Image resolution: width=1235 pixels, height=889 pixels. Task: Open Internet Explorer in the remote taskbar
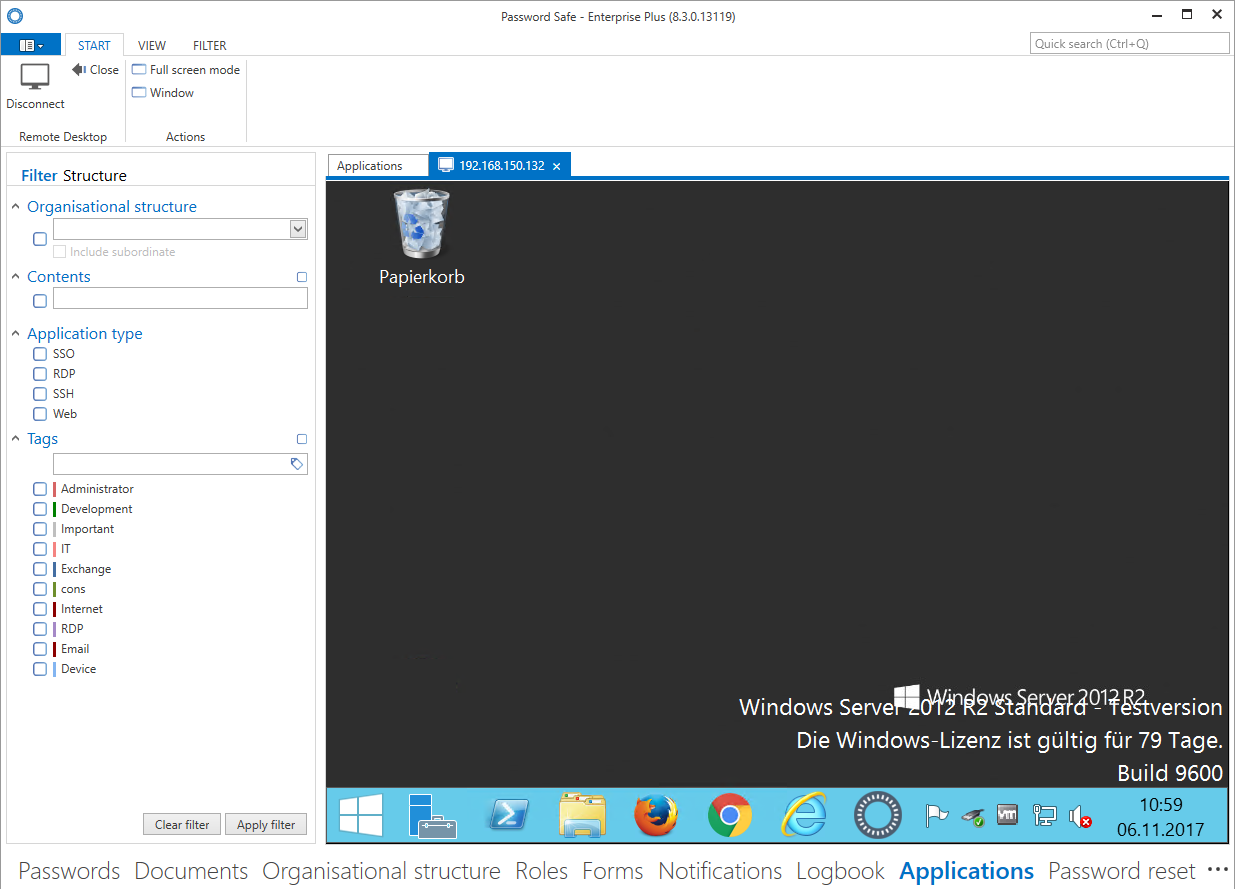pyautogui.click(x=803, y=816)
